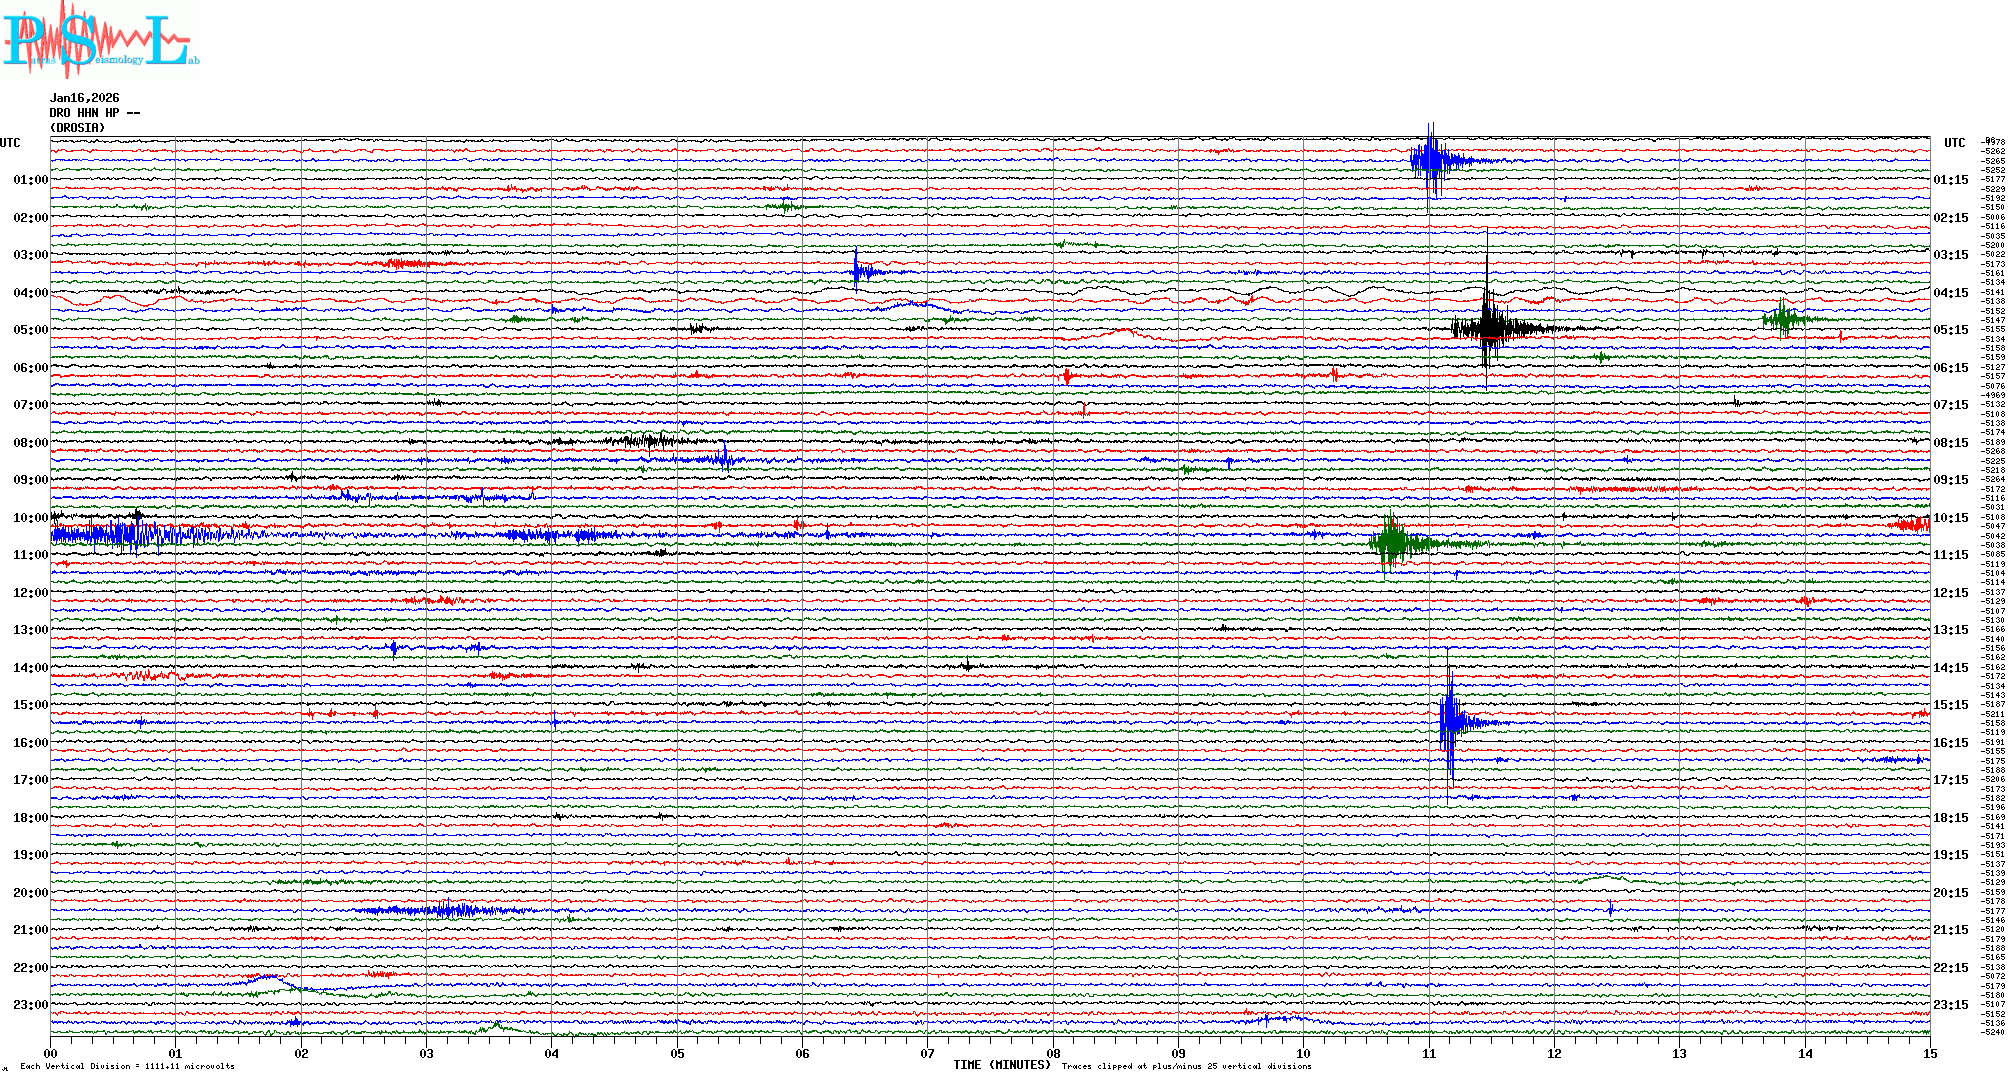Select the 10:00 hour label on left
This screenshot has width=2010, height=1080.
point(30,518)
